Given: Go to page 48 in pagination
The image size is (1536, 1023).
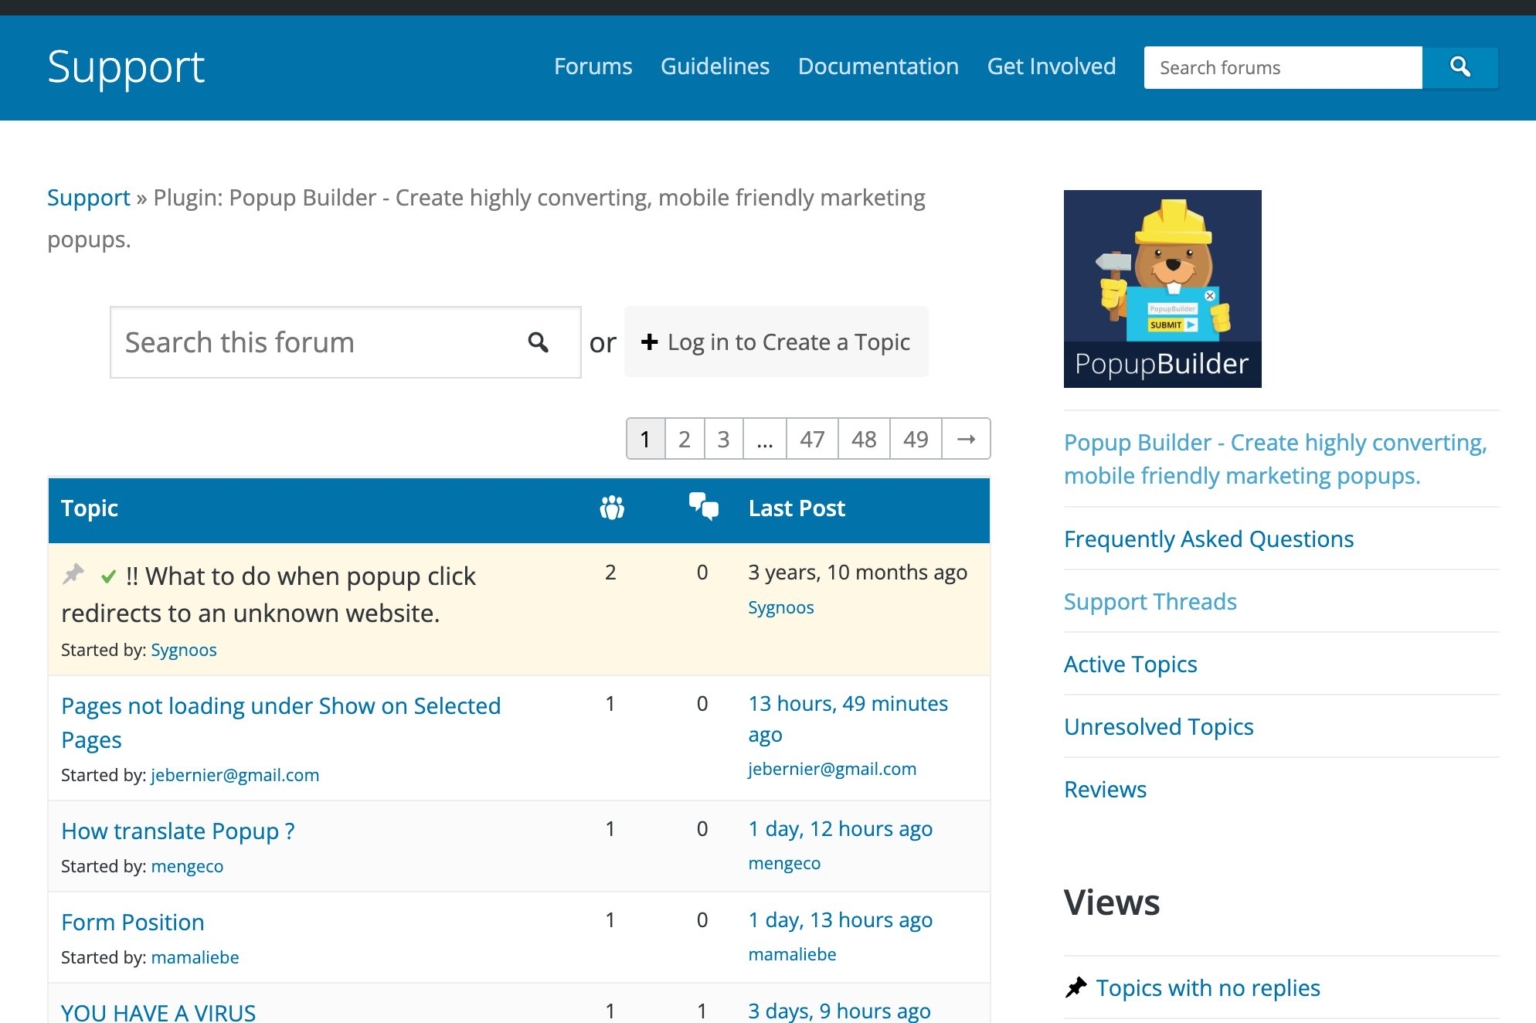Looking at the screenshot, I should [x=864, y=439].
